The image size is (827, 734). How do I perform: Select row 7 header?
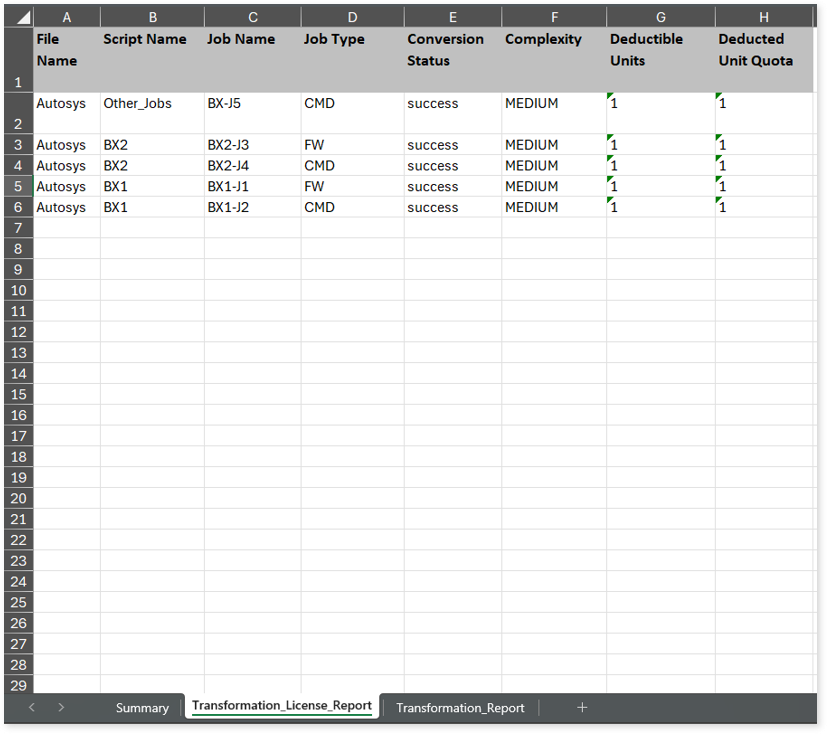point(18,228)
